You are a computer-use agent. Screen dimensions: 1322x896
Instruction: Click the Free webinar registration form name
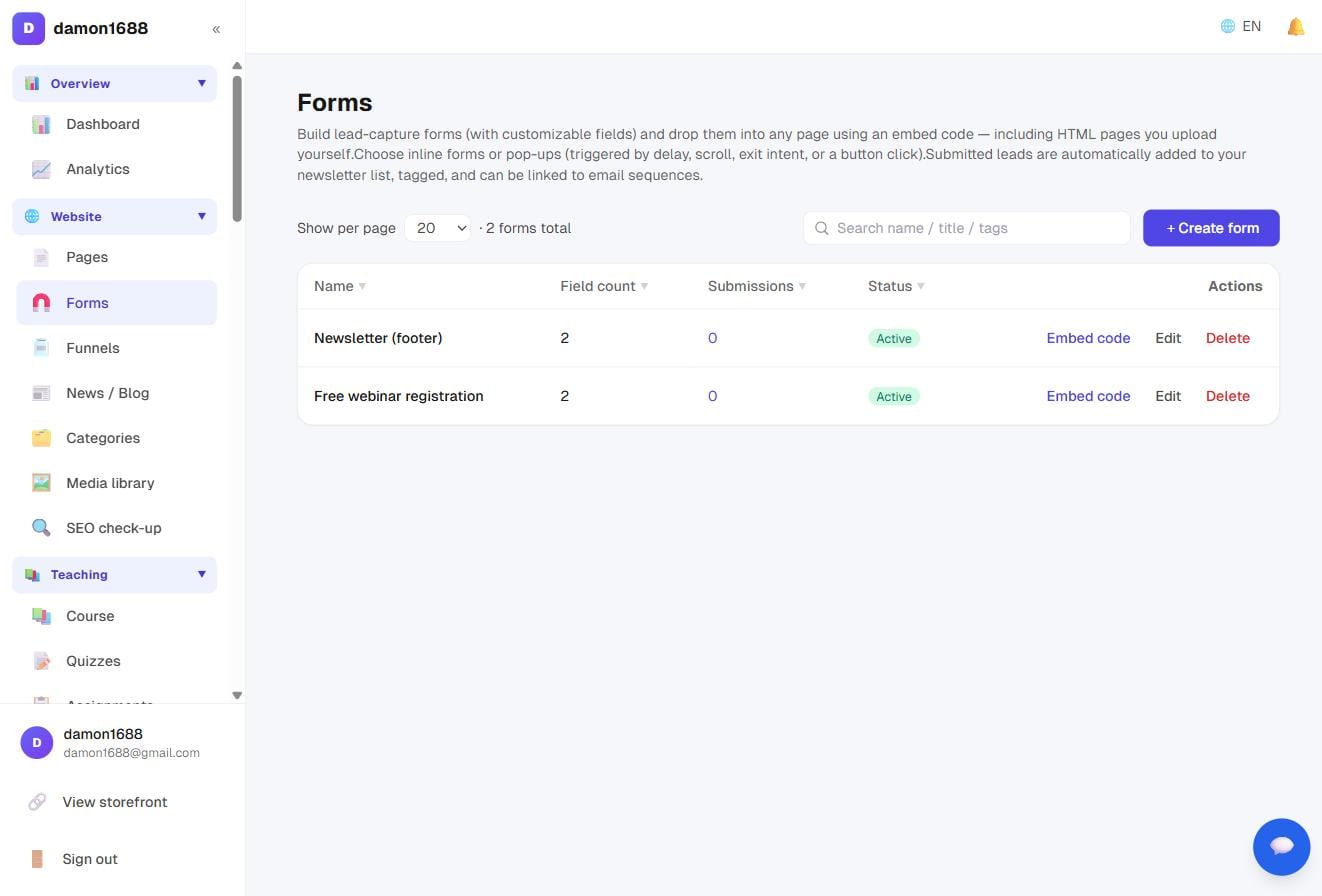(x=399, y=396)
